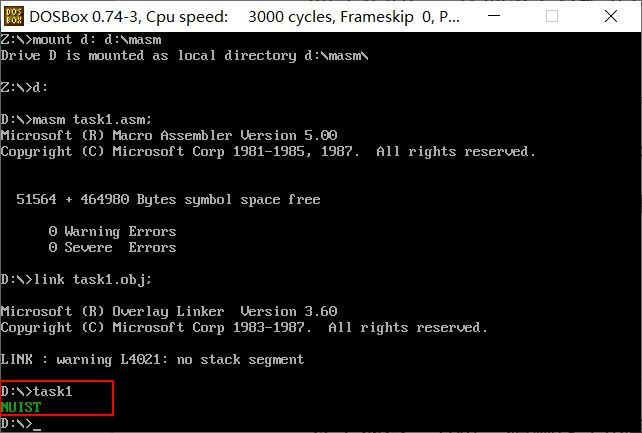Image resolution: width=642 pixels, height=433 pixels.
Task: Maximize the DOSBox window
Action: pyautogui.click(x=552, y=16)
